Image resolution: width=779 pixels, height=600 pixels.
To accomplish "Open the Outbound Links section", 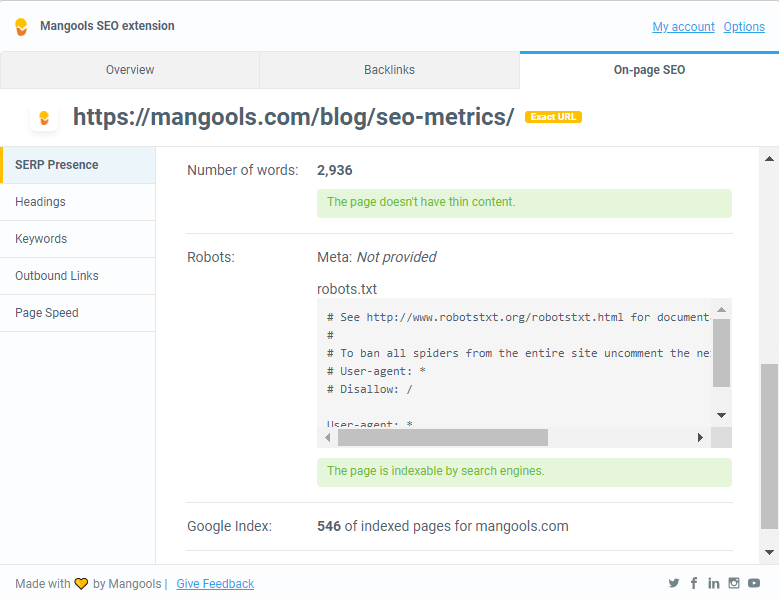I will pyautogui.click(x=78, y=276).
